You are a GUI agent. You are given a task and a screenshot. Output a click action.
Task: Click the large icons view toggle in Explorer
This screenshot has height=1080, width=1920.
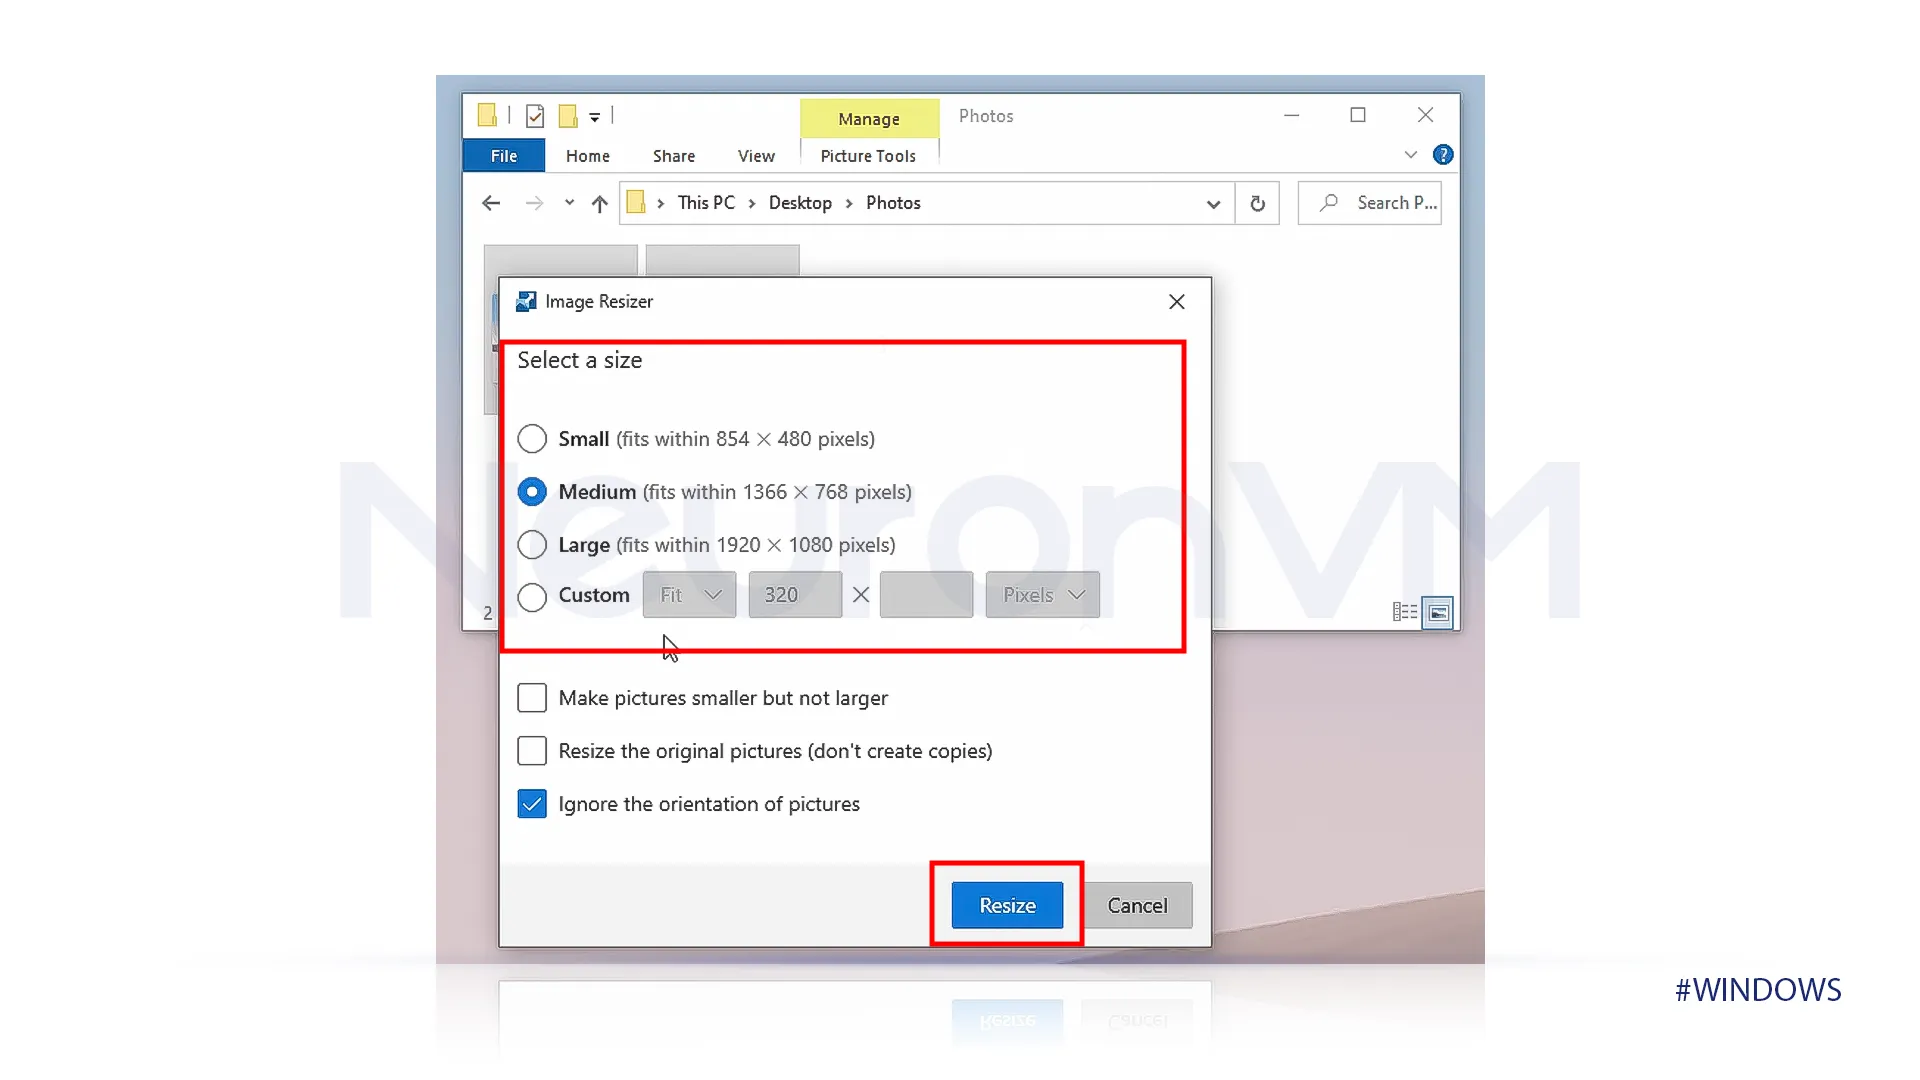pyautogui.click(x=1437, y=612)
